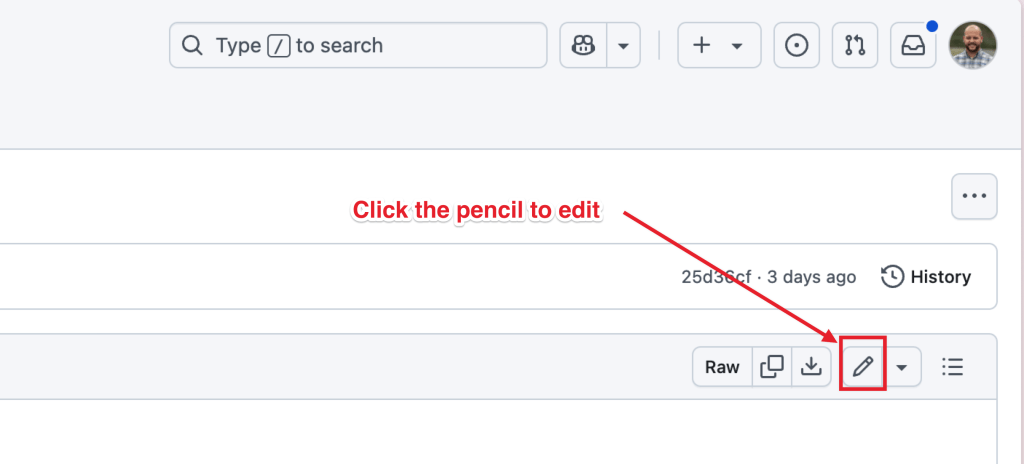Click the user profile avatar
The height and width of the screenshot is (464, 1024).
(x=973, y=46)
